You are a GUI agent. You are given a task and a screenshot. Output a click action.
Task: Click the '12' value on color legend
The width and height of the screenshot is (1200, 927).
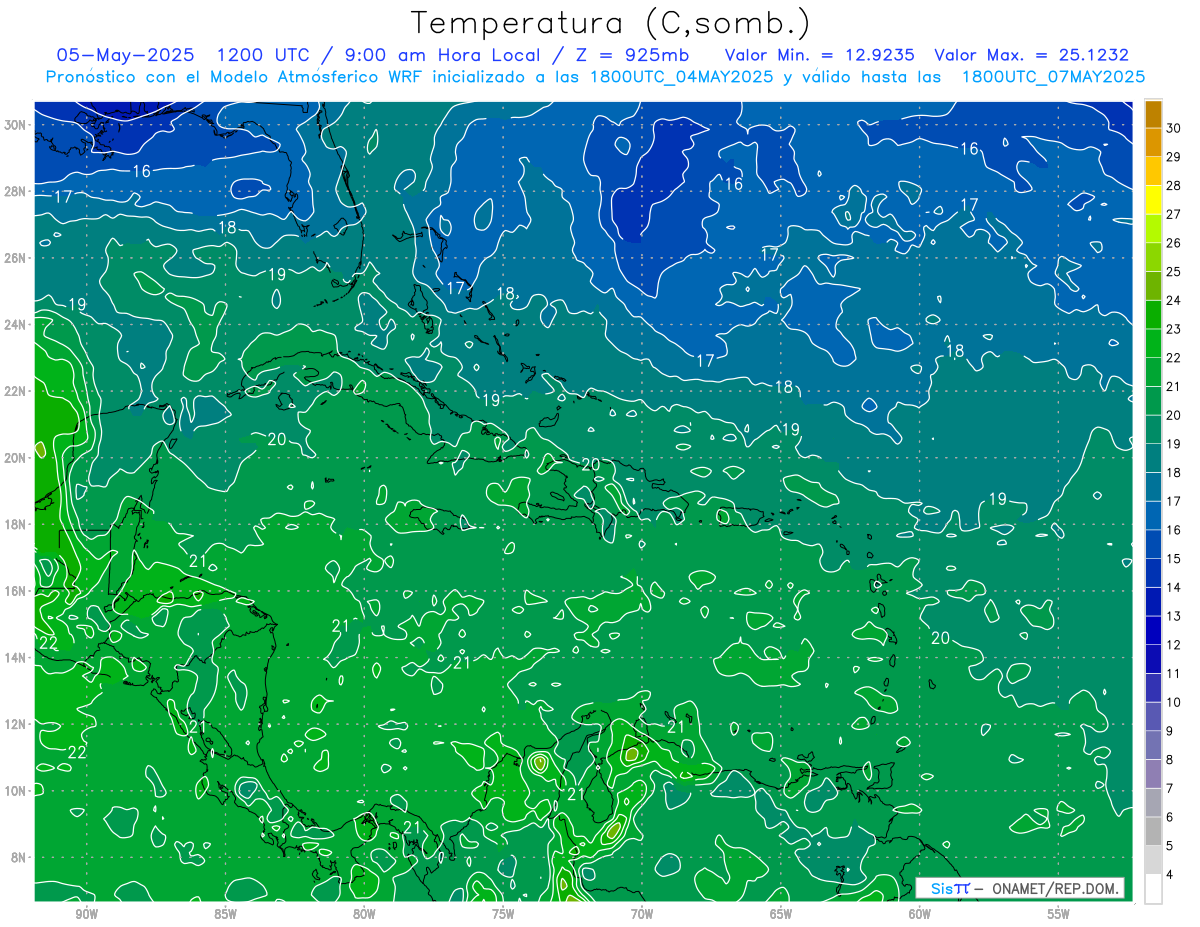(1174, 645)
